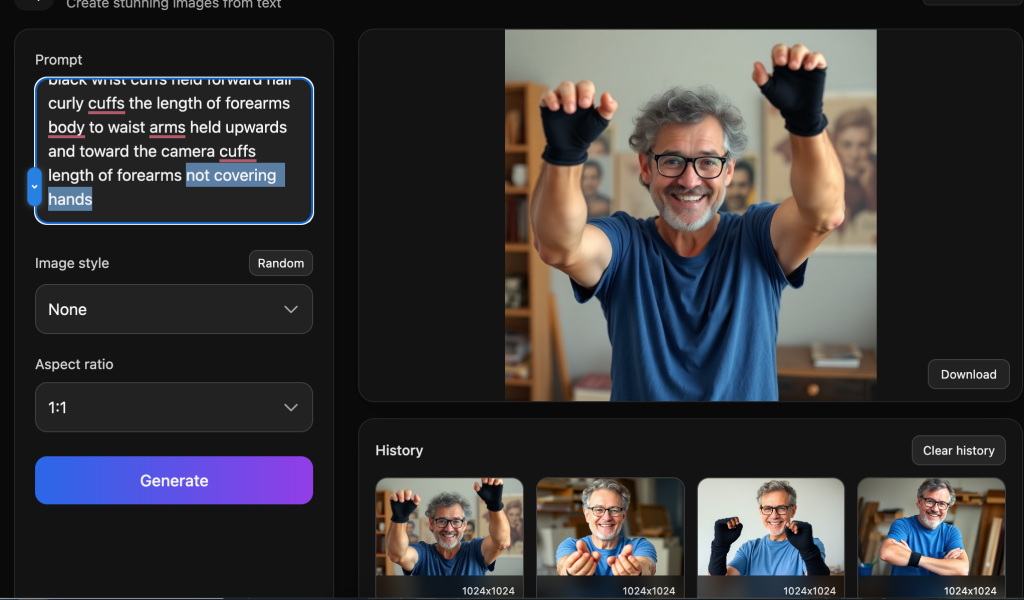Click the large generated image preview
This screenshot has height=600, width=1024.
(690, 215)
